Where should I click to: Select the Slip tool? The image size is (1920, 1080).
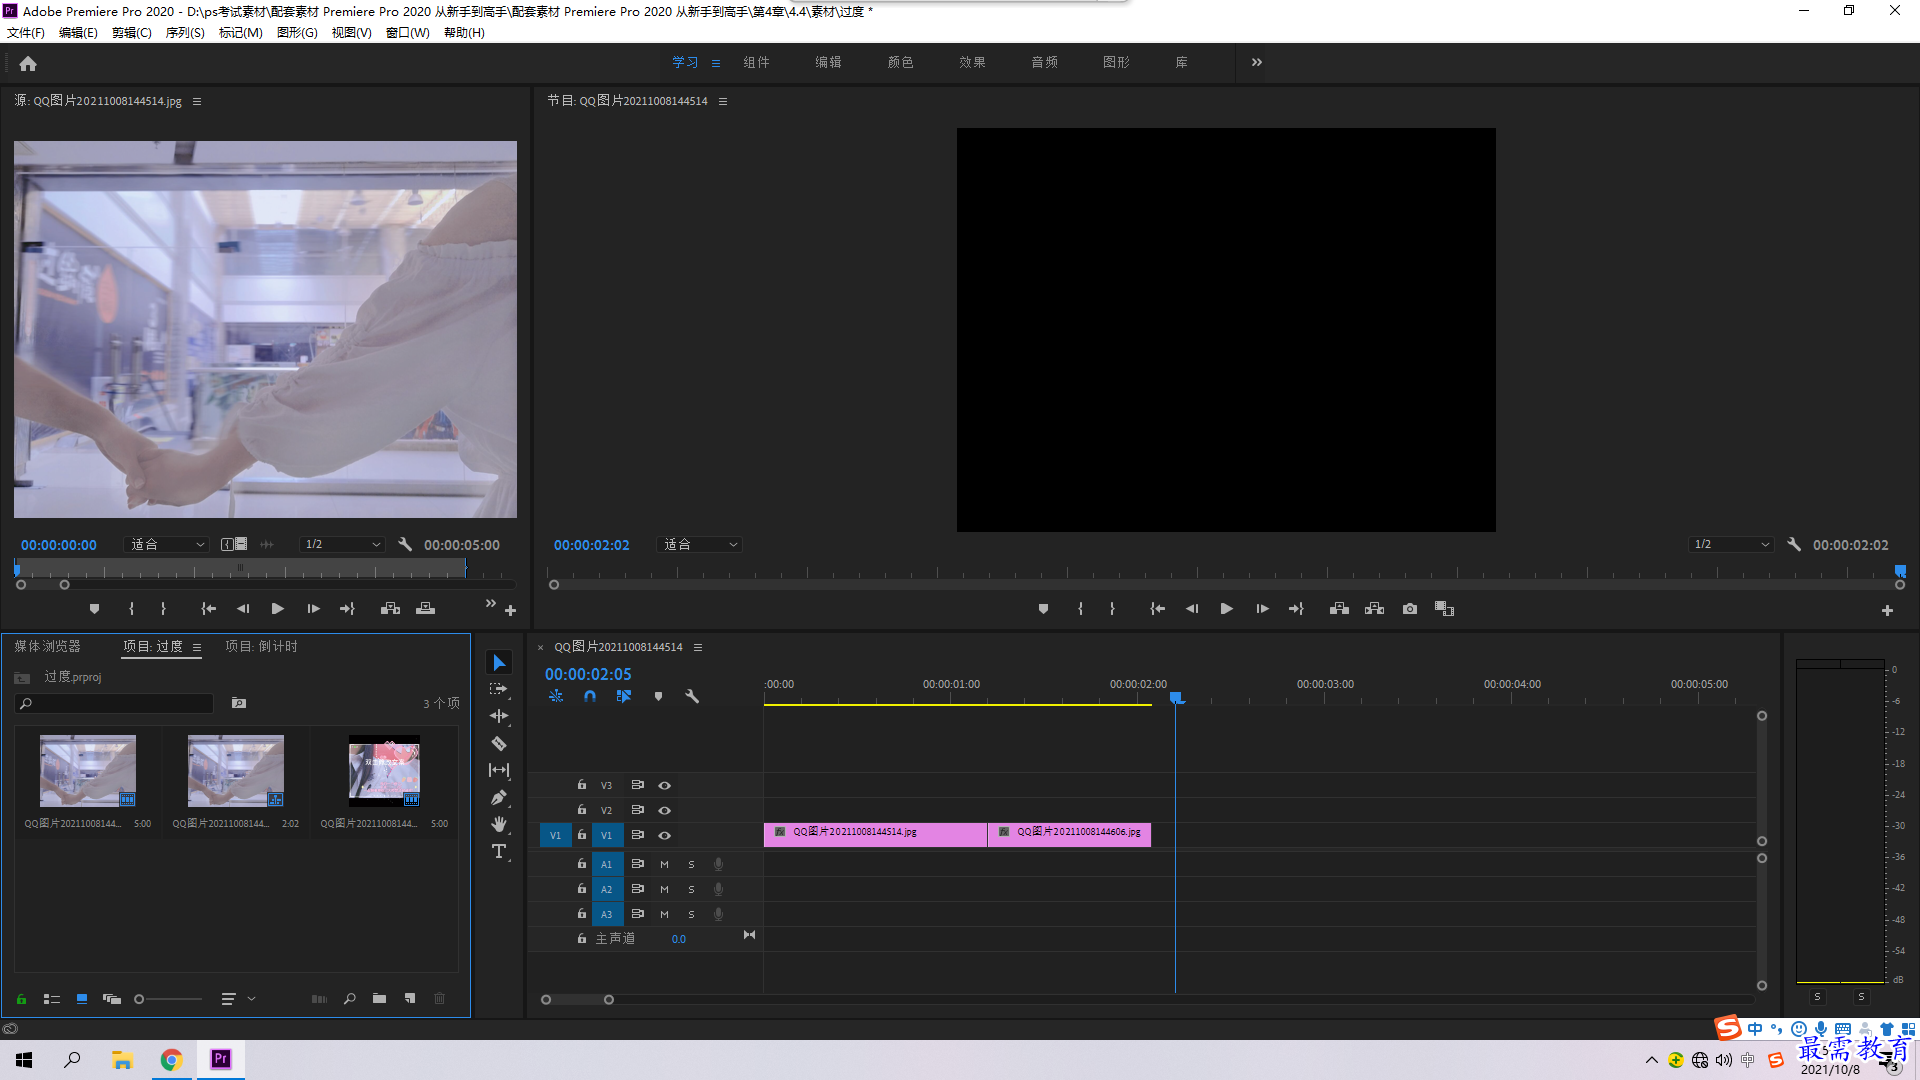499,770
